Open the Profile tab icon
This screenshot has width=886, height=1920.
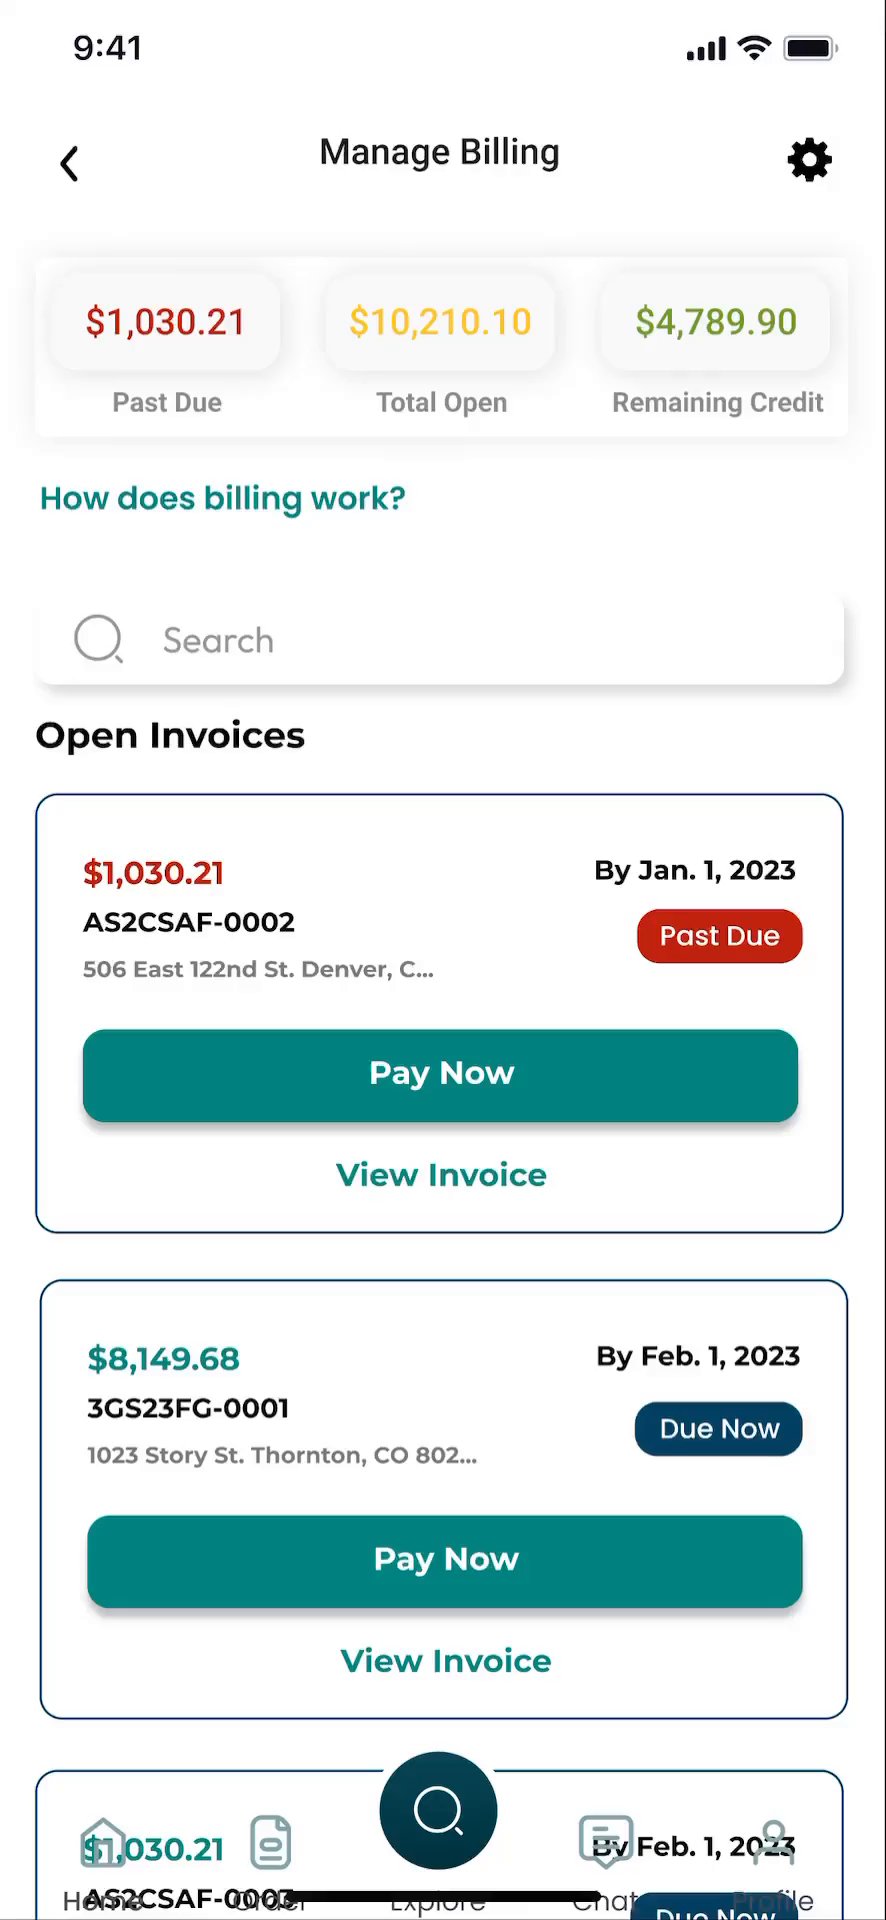(x=773, y=1843)
